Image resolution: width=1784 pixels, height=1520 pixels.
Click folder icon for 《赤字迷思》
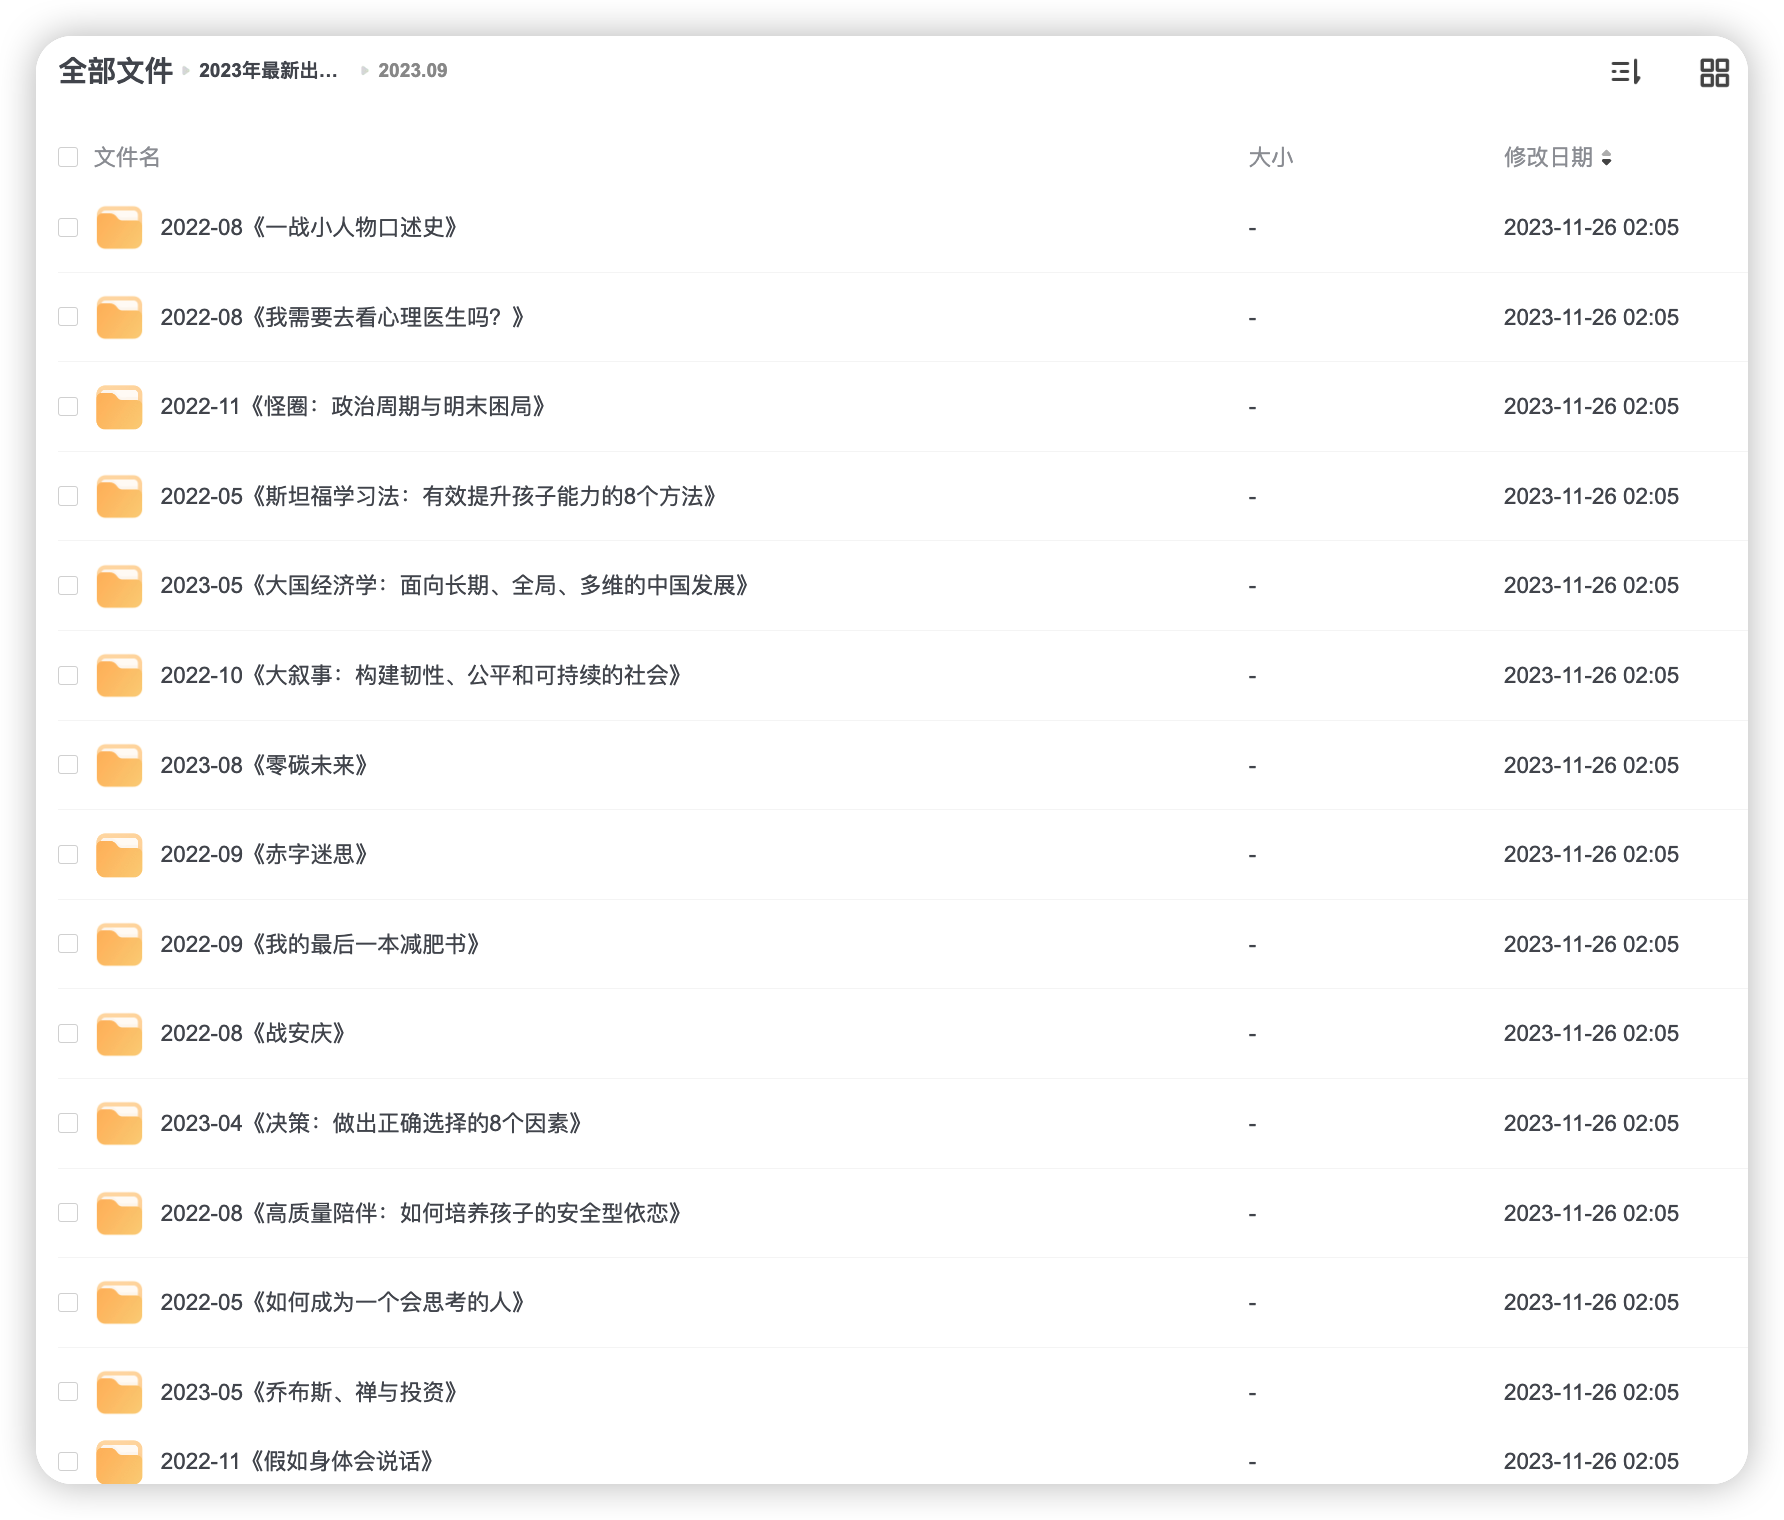(x=119, y=854)
